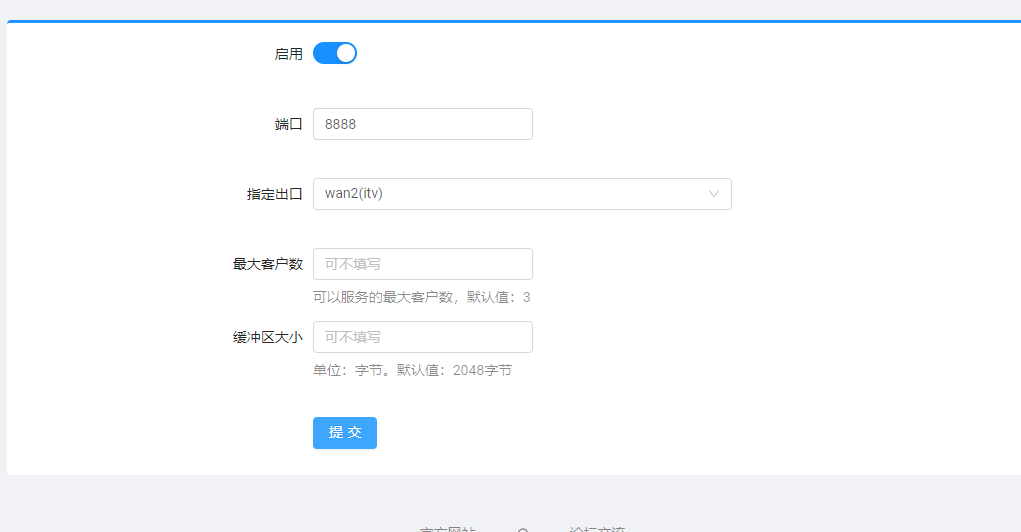Click the 端口 input showing 8888
The height and width of the screenshot is (532, 1021).
422,124
